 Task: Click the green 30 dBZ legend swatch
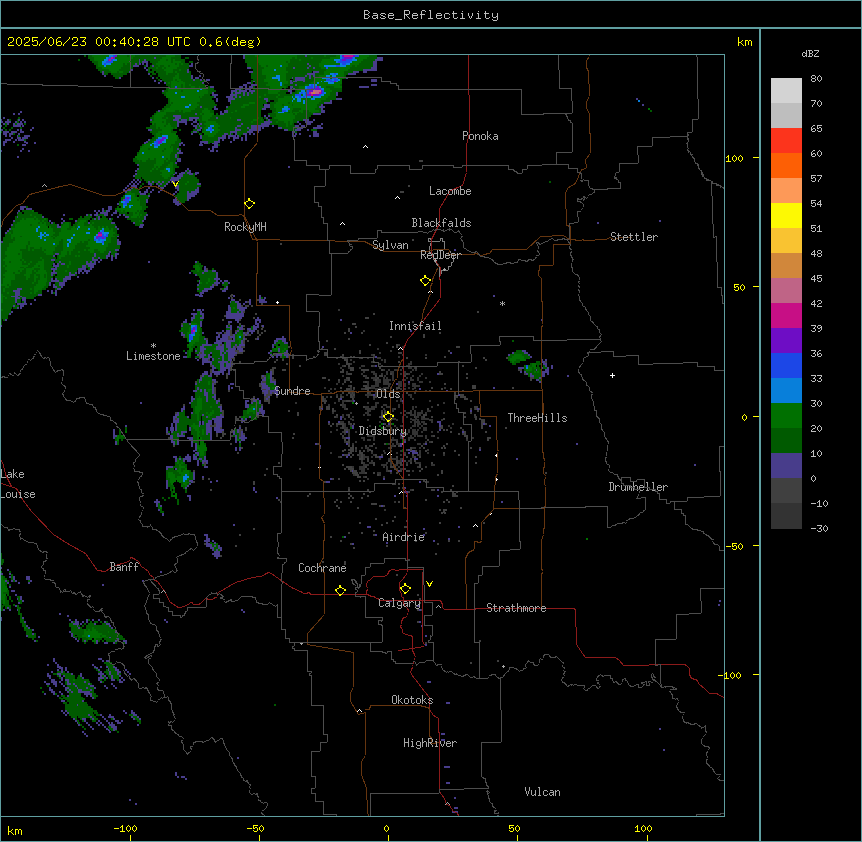(786, 416)
